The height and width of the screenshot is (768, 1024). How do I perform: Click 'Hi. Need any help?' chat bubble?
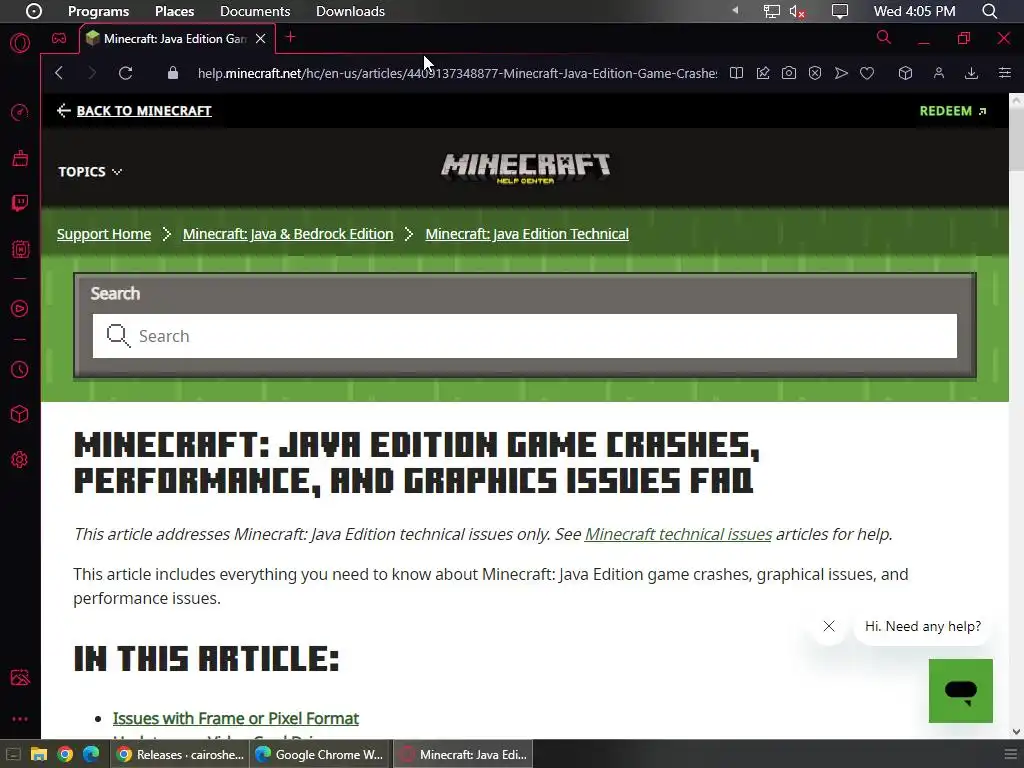point(923,626)
